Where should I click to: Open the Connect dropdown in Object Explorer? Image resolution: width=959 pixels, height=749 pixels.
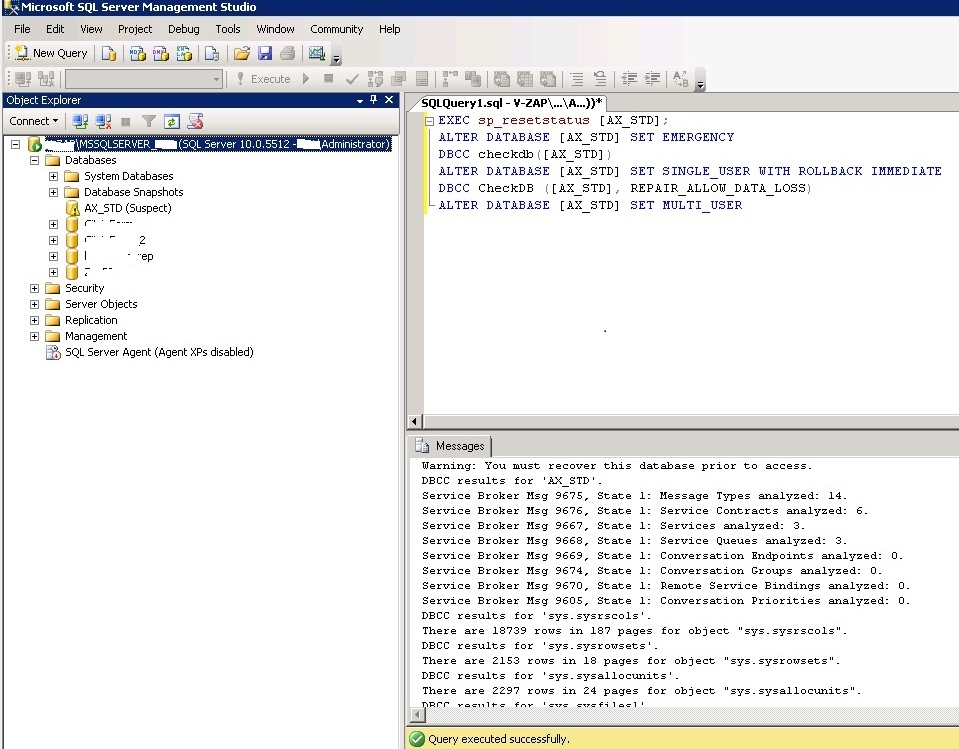[34, 121]
